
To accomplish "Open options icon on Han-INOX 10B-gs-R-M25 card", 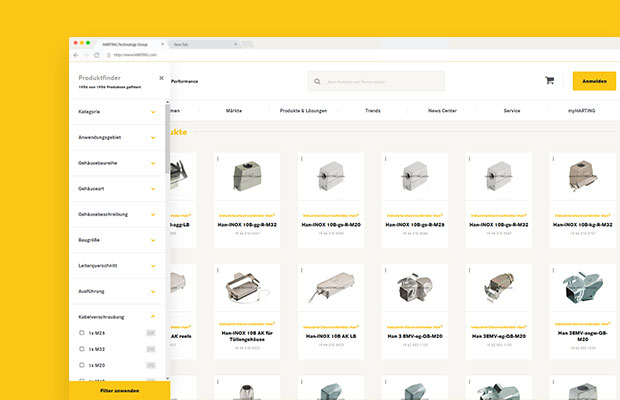I will [386, 158].
